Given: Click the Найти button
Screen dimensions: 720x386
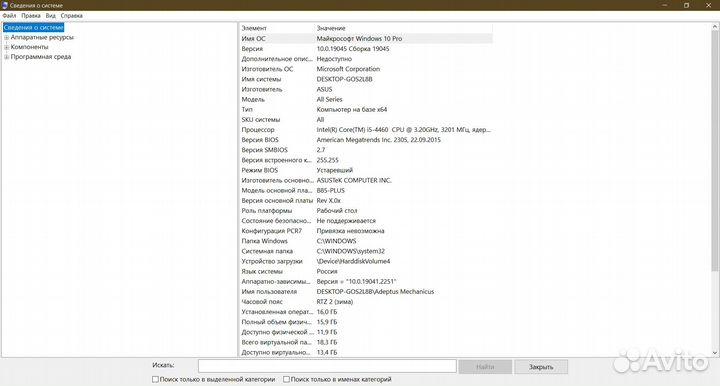Looking at the screenshot, I should [x=485, y=367].
